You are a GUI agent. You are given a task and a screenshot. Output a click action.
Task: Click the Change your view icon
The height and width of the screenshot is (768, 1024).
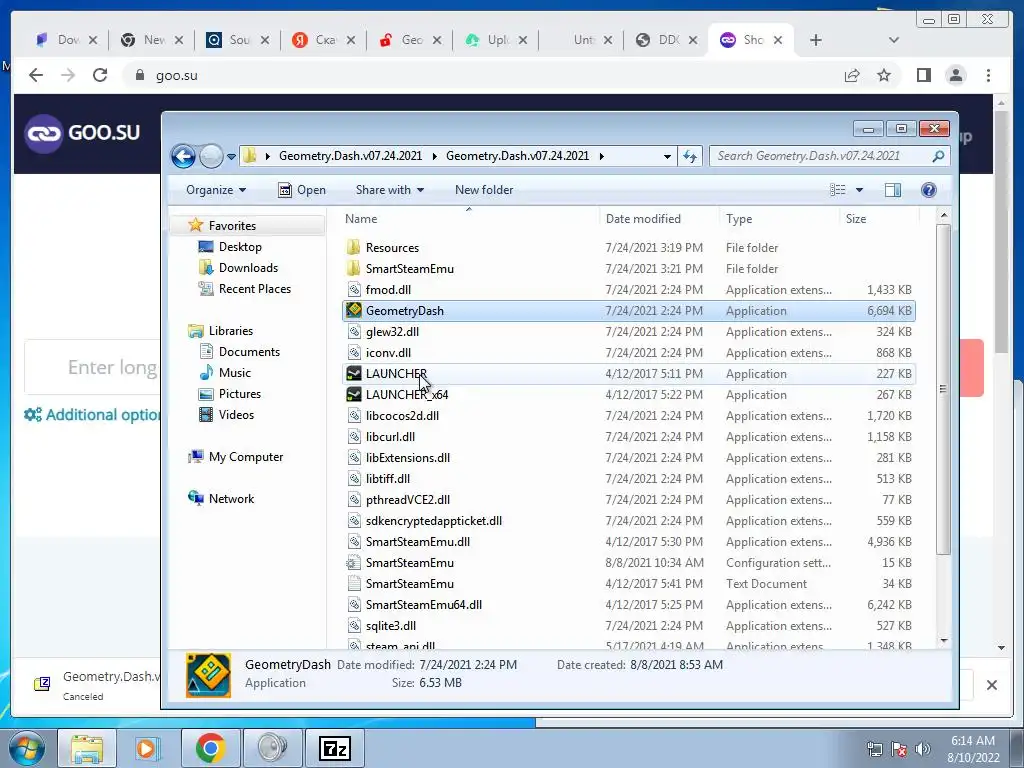838,190
